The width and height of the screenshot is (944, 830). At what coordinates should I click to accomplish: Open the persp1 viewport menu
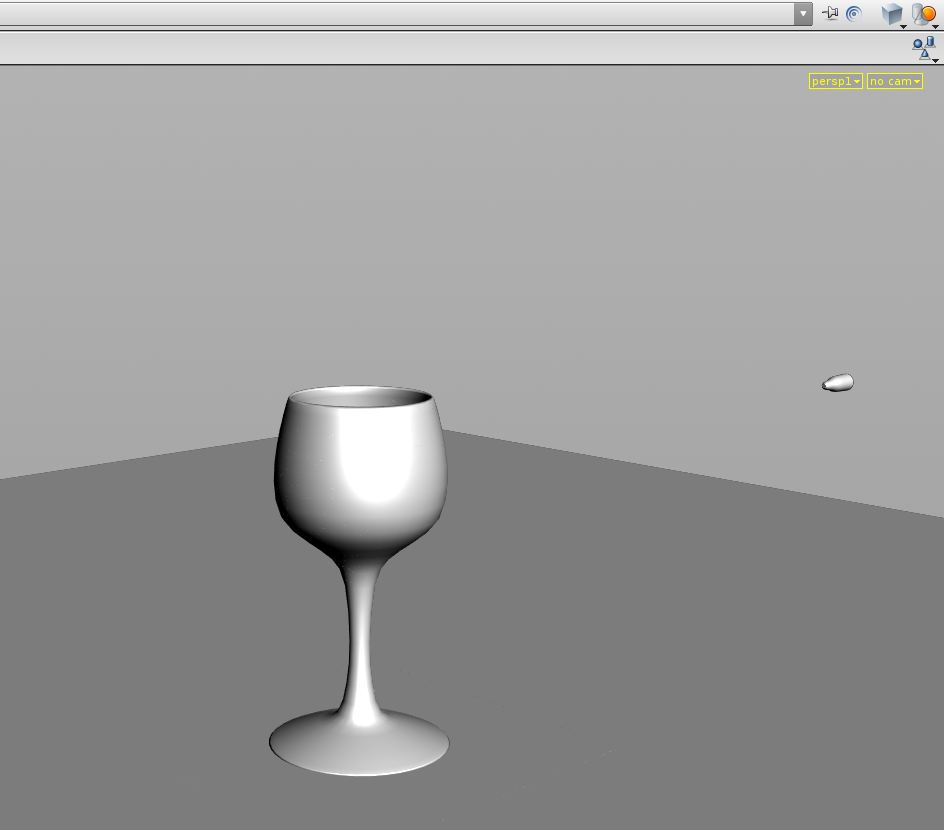coord(836,81)
